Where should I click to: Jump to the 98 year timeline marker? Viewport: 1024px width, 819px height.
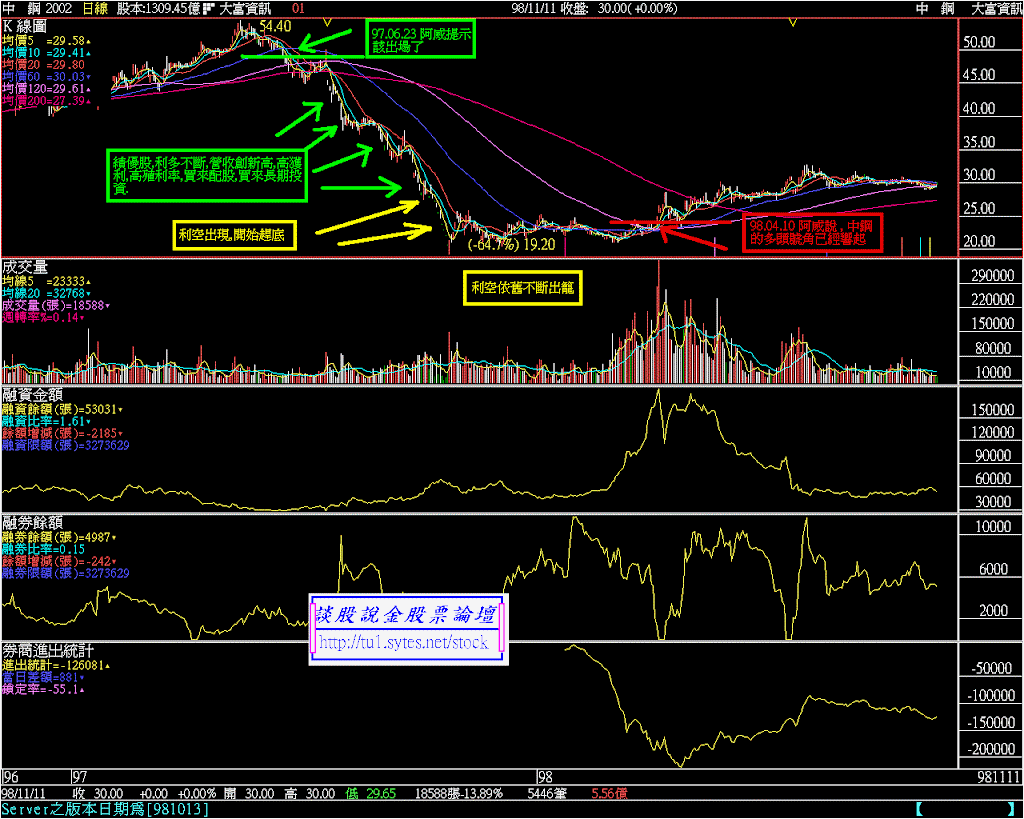545,777
